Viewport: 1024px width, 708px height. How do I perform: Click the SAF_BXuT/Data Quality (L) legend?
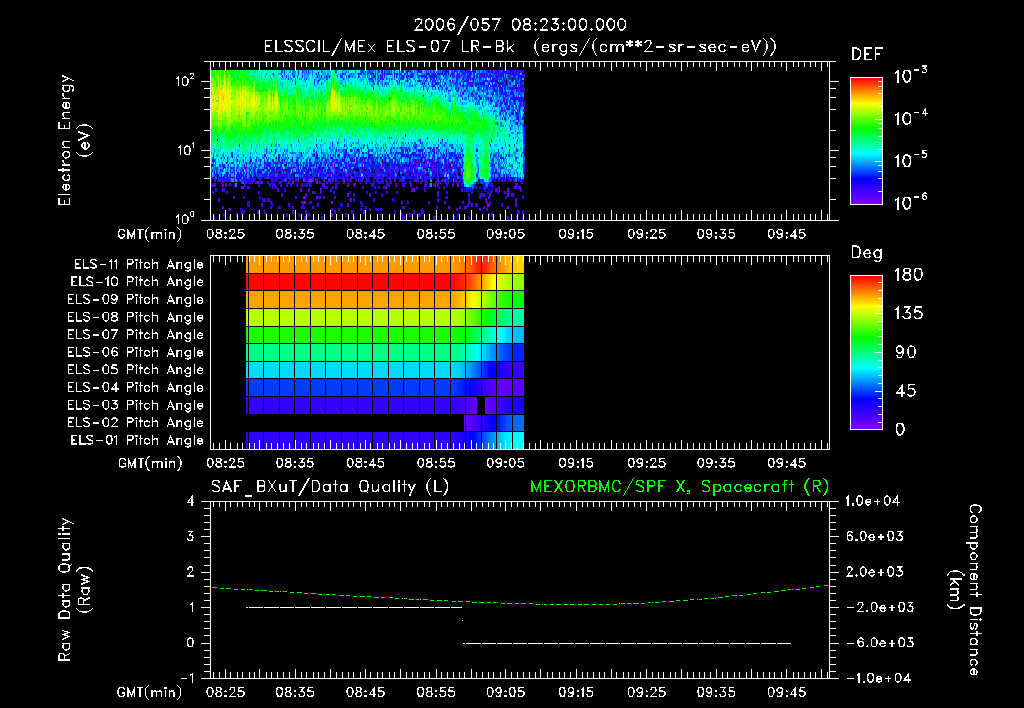[x=330, y=487]
